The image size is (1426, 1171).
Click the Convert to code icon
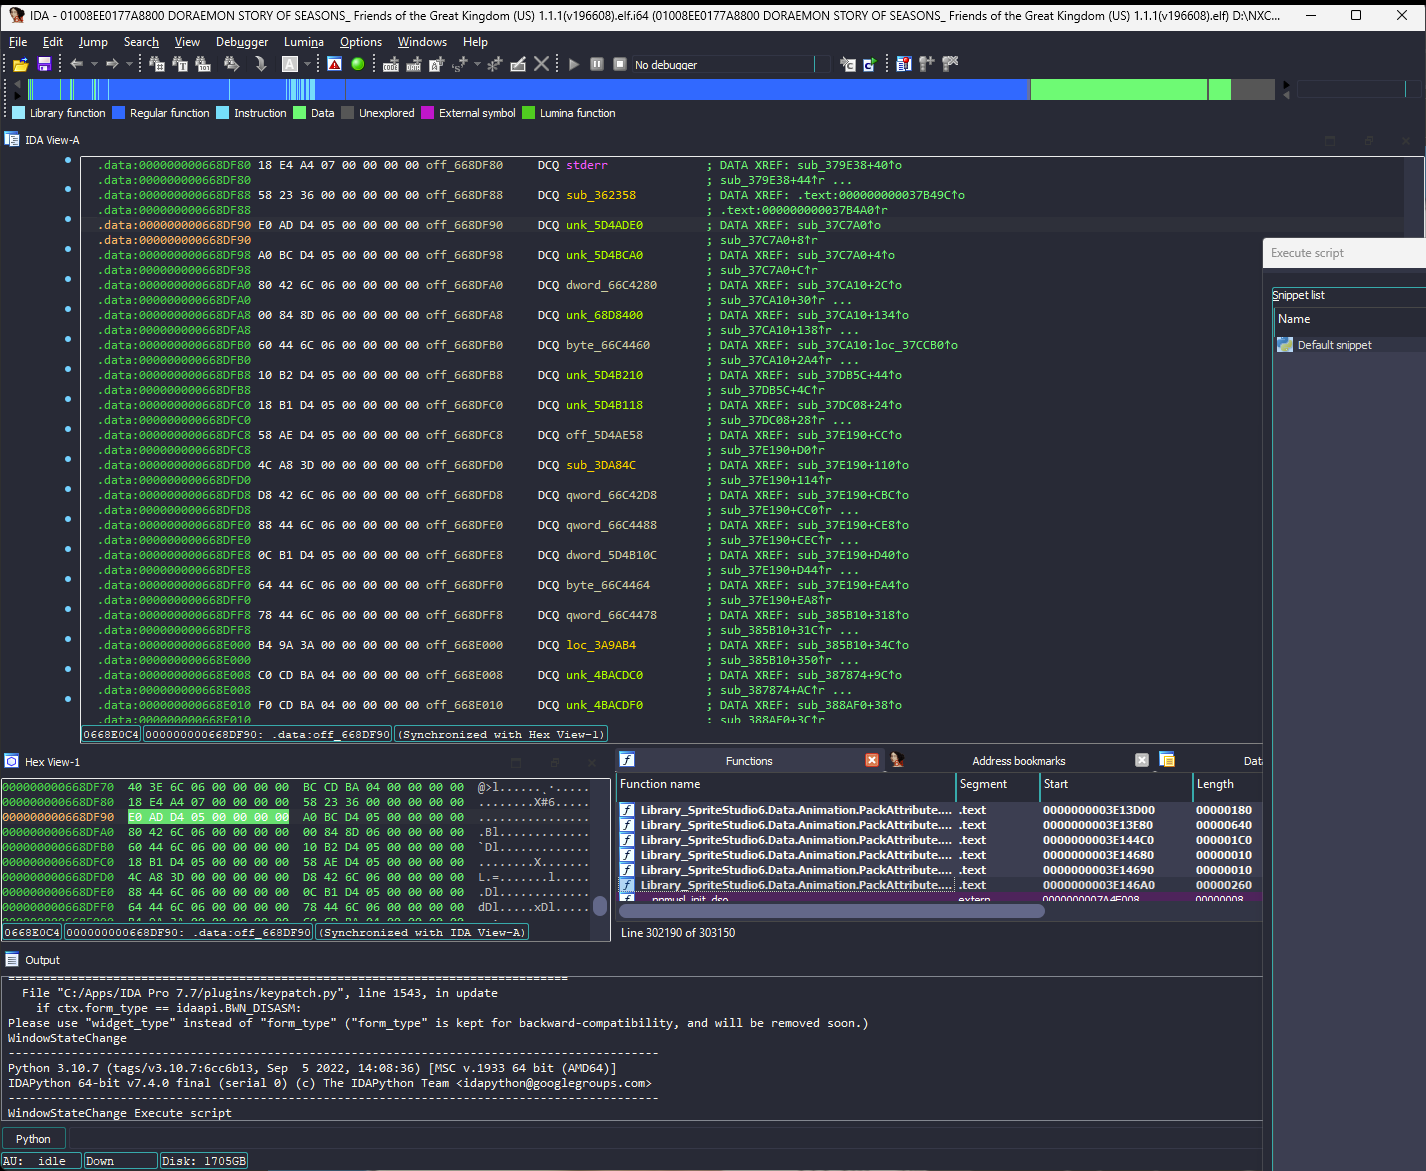[391, 64]
